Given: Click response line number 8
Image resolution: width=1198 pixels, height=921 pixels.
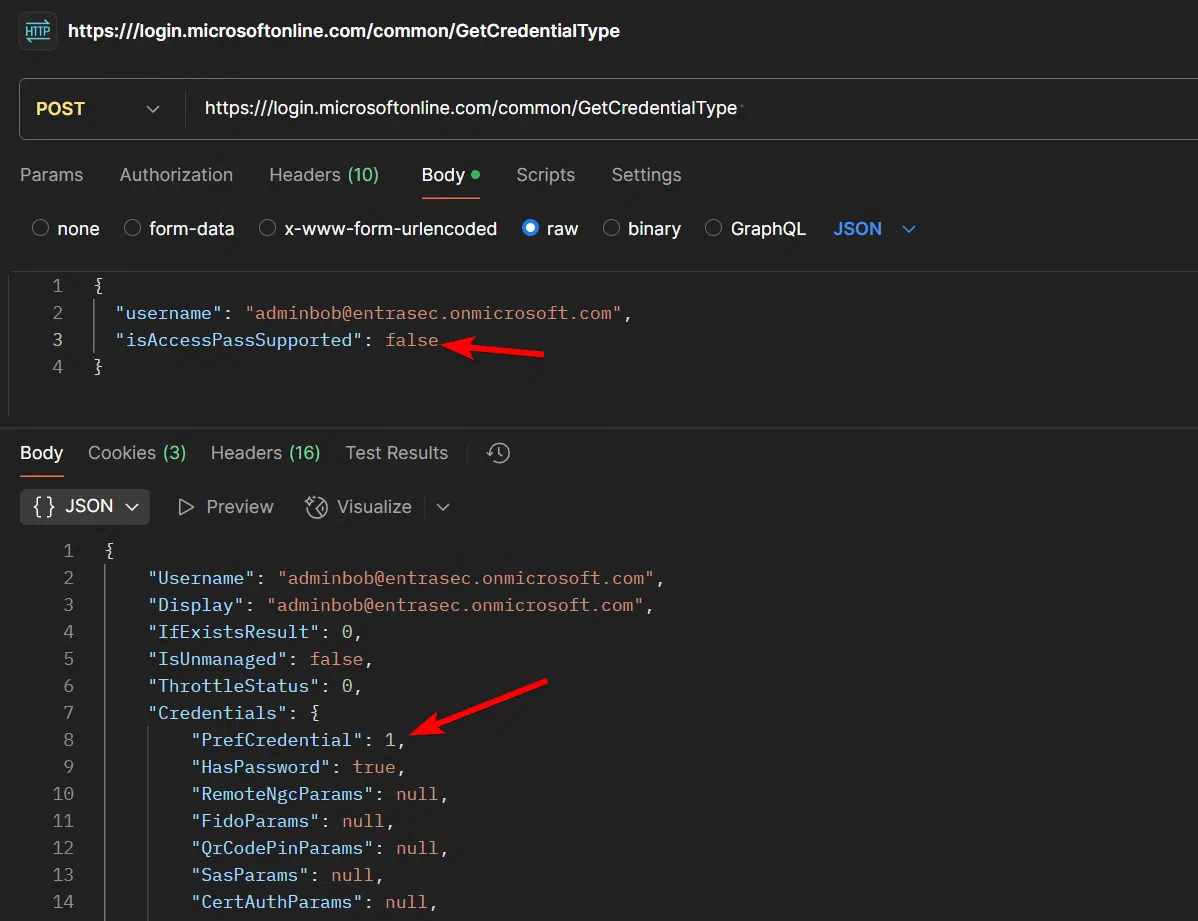Looking at the screenshot, I should 69,740.
